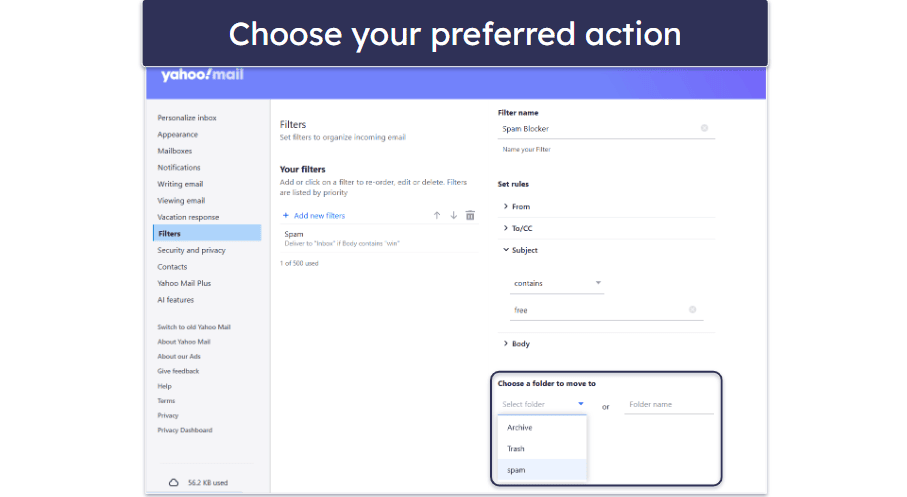This screenshot has height=497, width=907.
Task: Open the Select folder dropdown
Action: [543, 404]
